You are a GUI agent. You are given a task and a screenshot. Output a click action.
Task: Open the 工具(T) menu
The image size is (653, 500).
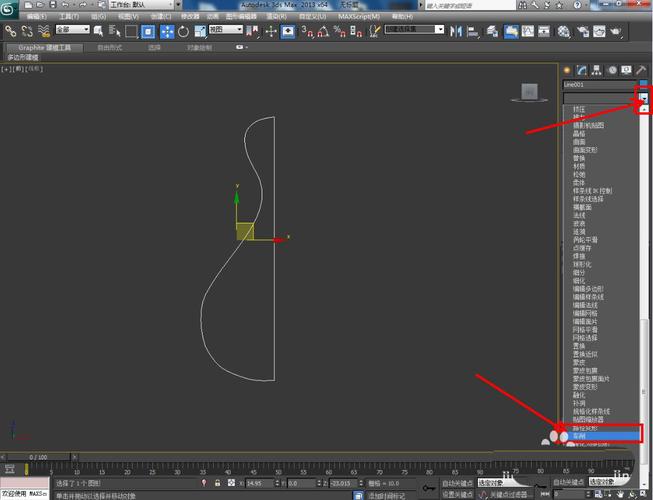pos(69,17)
